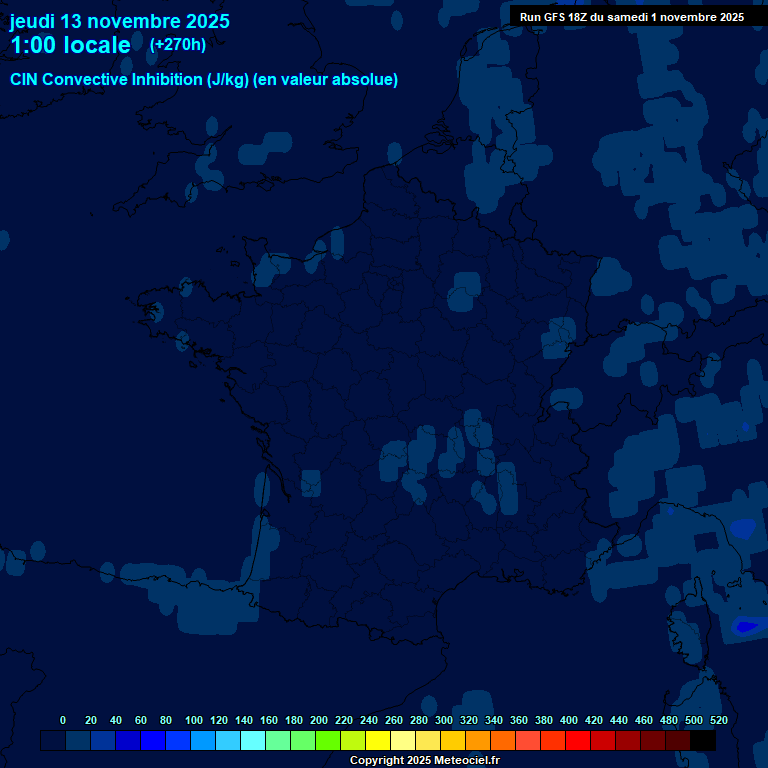Click the legend swatch for value 300
This screenshot has height=768, width=768.
pos(428,740)
